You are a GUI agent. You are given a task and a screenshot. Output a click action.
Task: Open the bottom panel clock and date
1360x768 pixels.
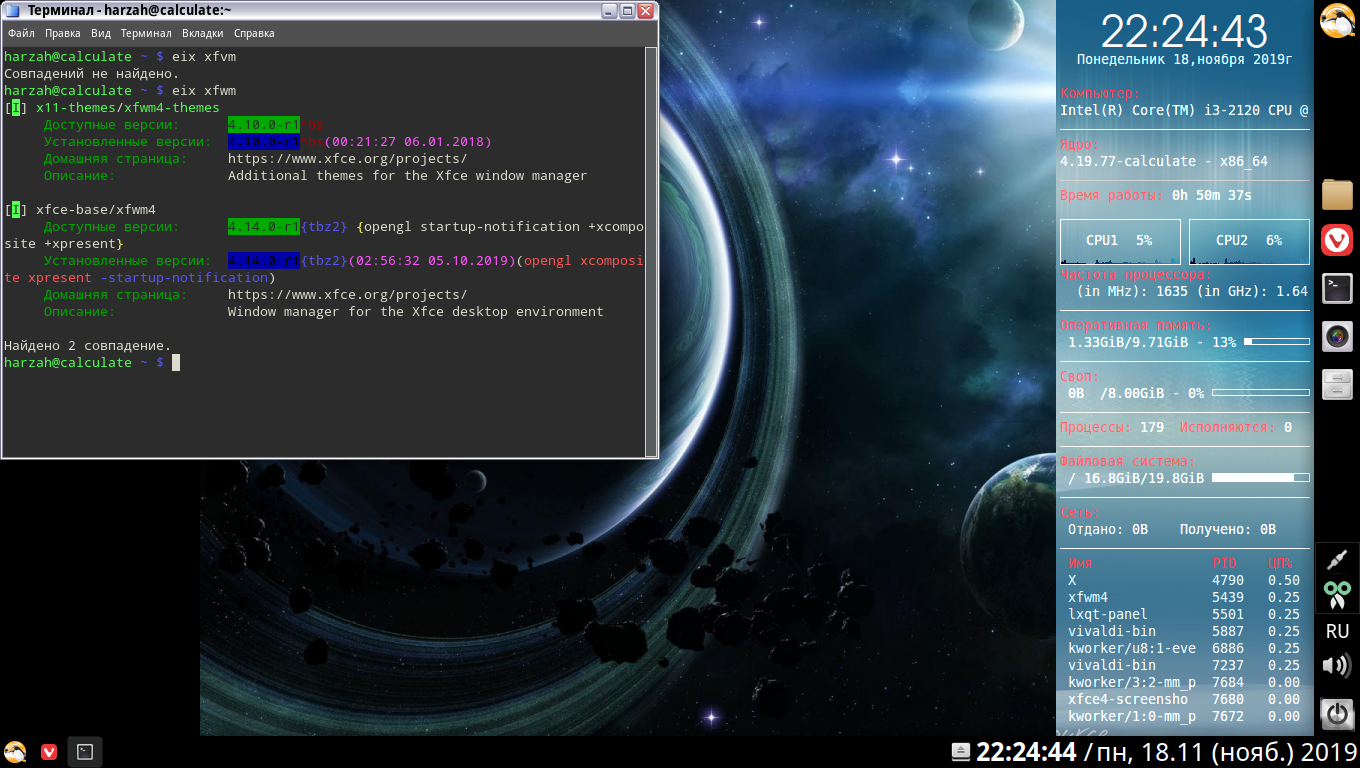1165,752
